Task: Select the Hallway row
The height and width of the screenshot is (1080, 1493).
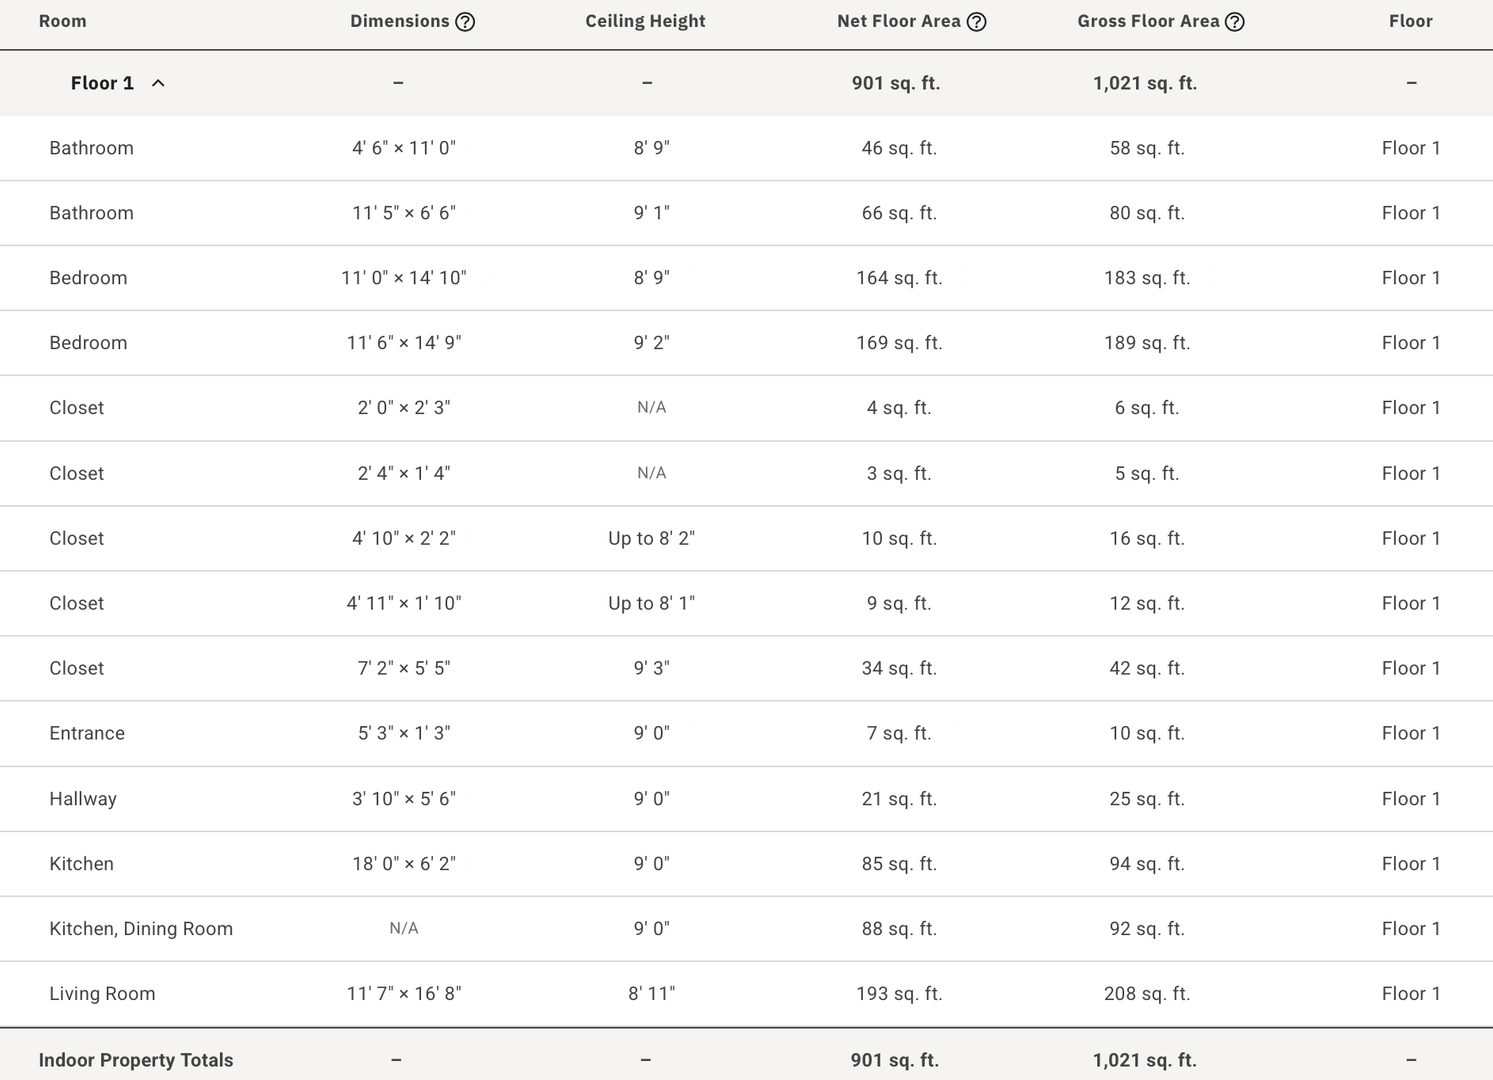Action: [746, 799]
